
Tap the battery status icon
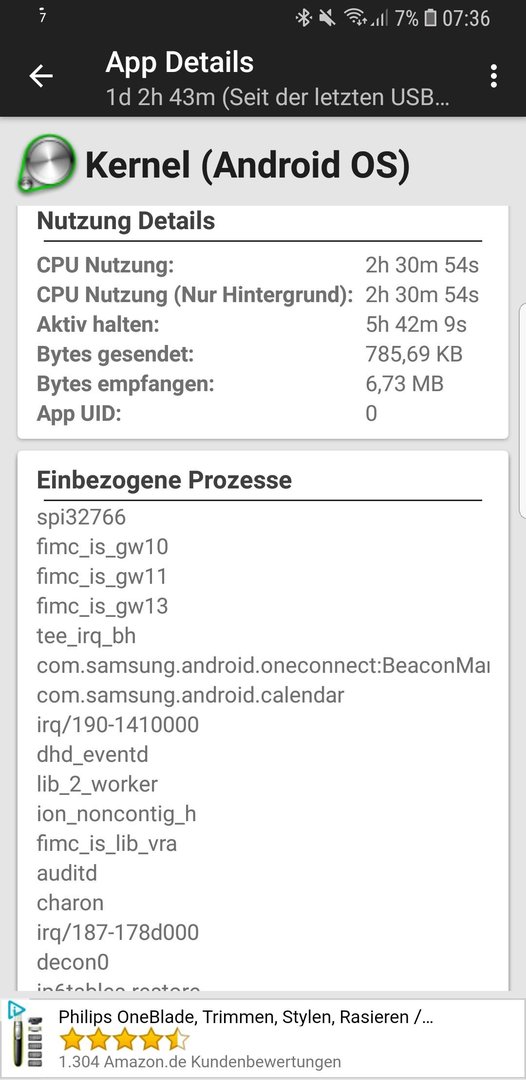[430, 18]
